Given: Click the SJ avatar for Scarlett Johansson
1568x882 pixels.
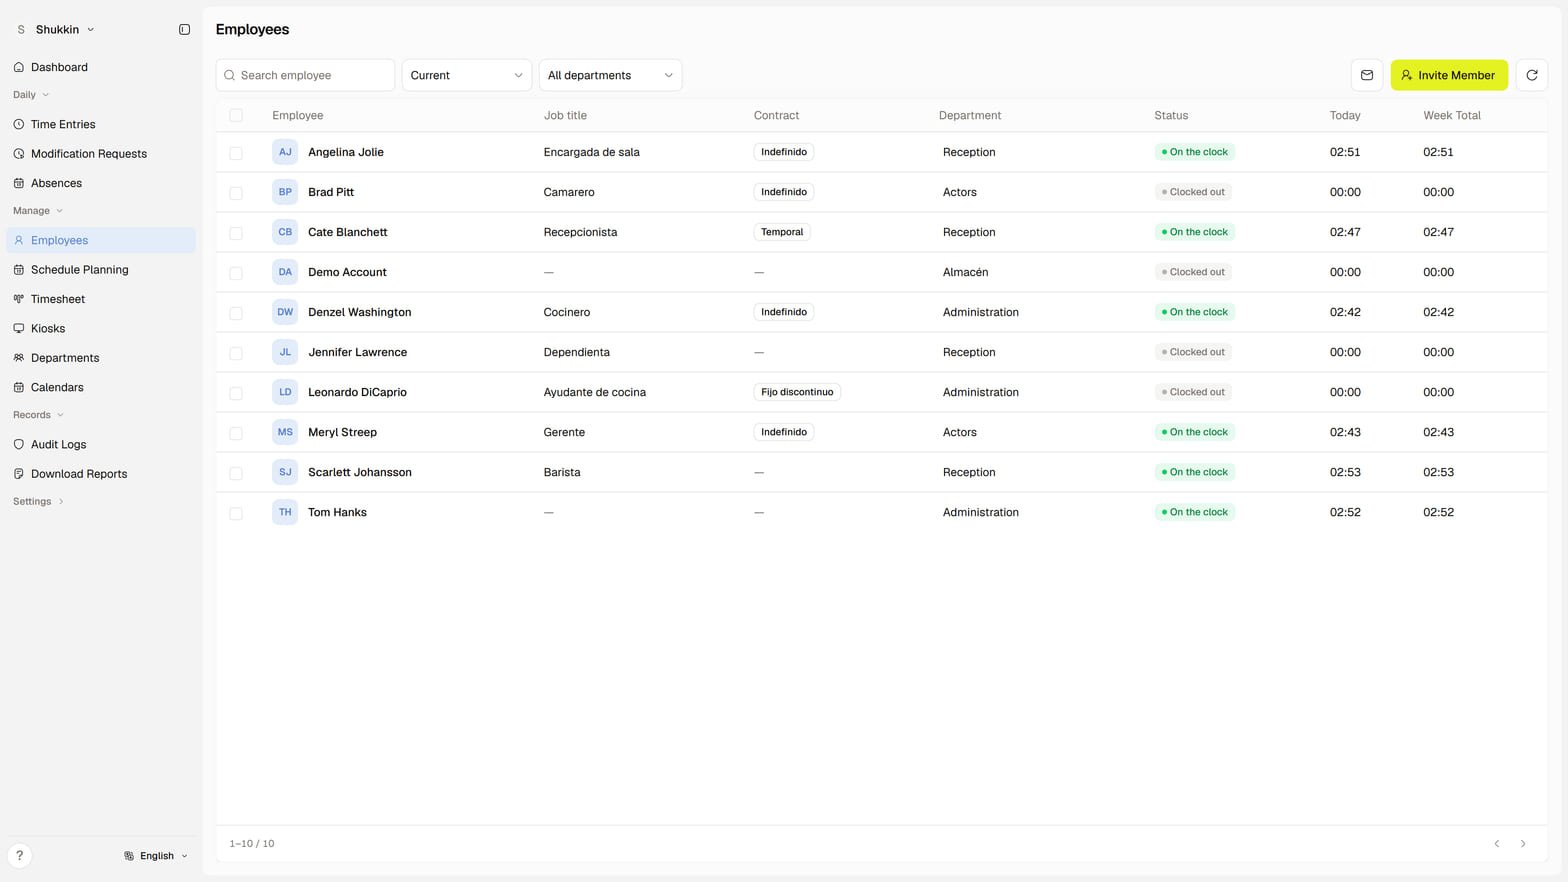Looking at the screenshot, I should [285, 472].
